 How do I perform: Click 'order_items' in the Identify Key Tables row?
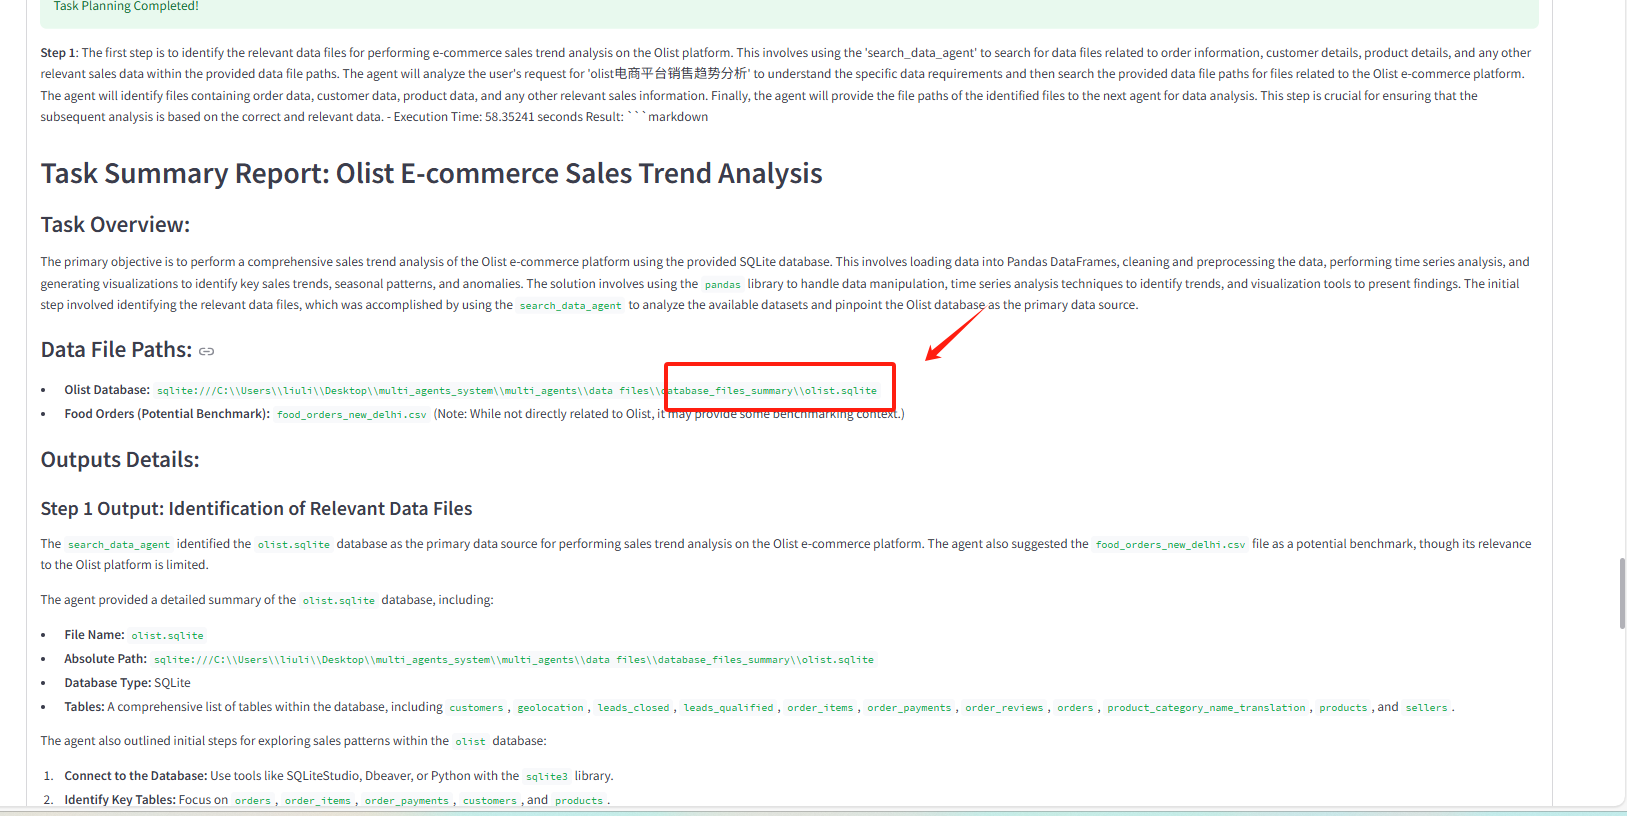coord(318,801)
